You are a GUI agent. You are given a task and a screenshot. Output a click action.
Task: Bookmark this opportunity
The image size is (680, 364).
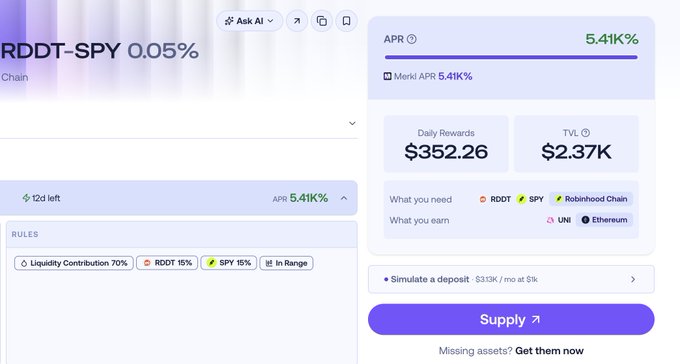pyautogui.click(x=347, y=21)
